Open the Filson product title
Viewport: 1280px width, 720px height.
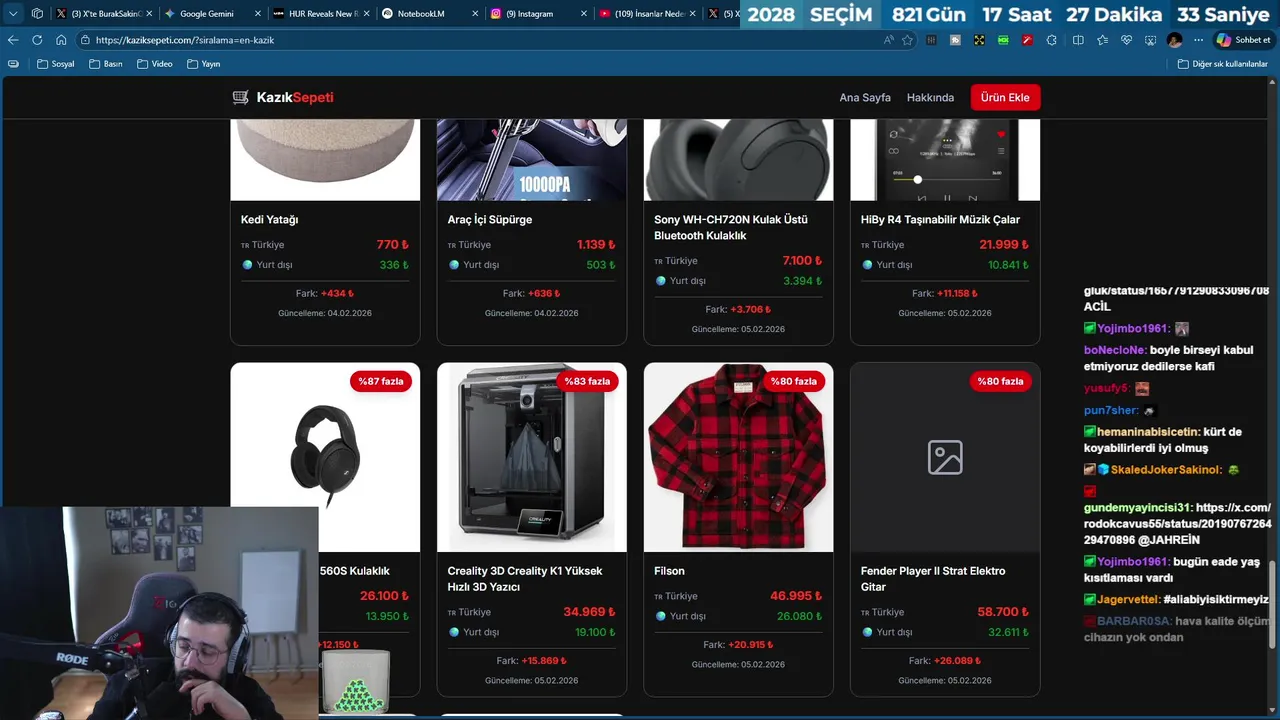point(669,571)
